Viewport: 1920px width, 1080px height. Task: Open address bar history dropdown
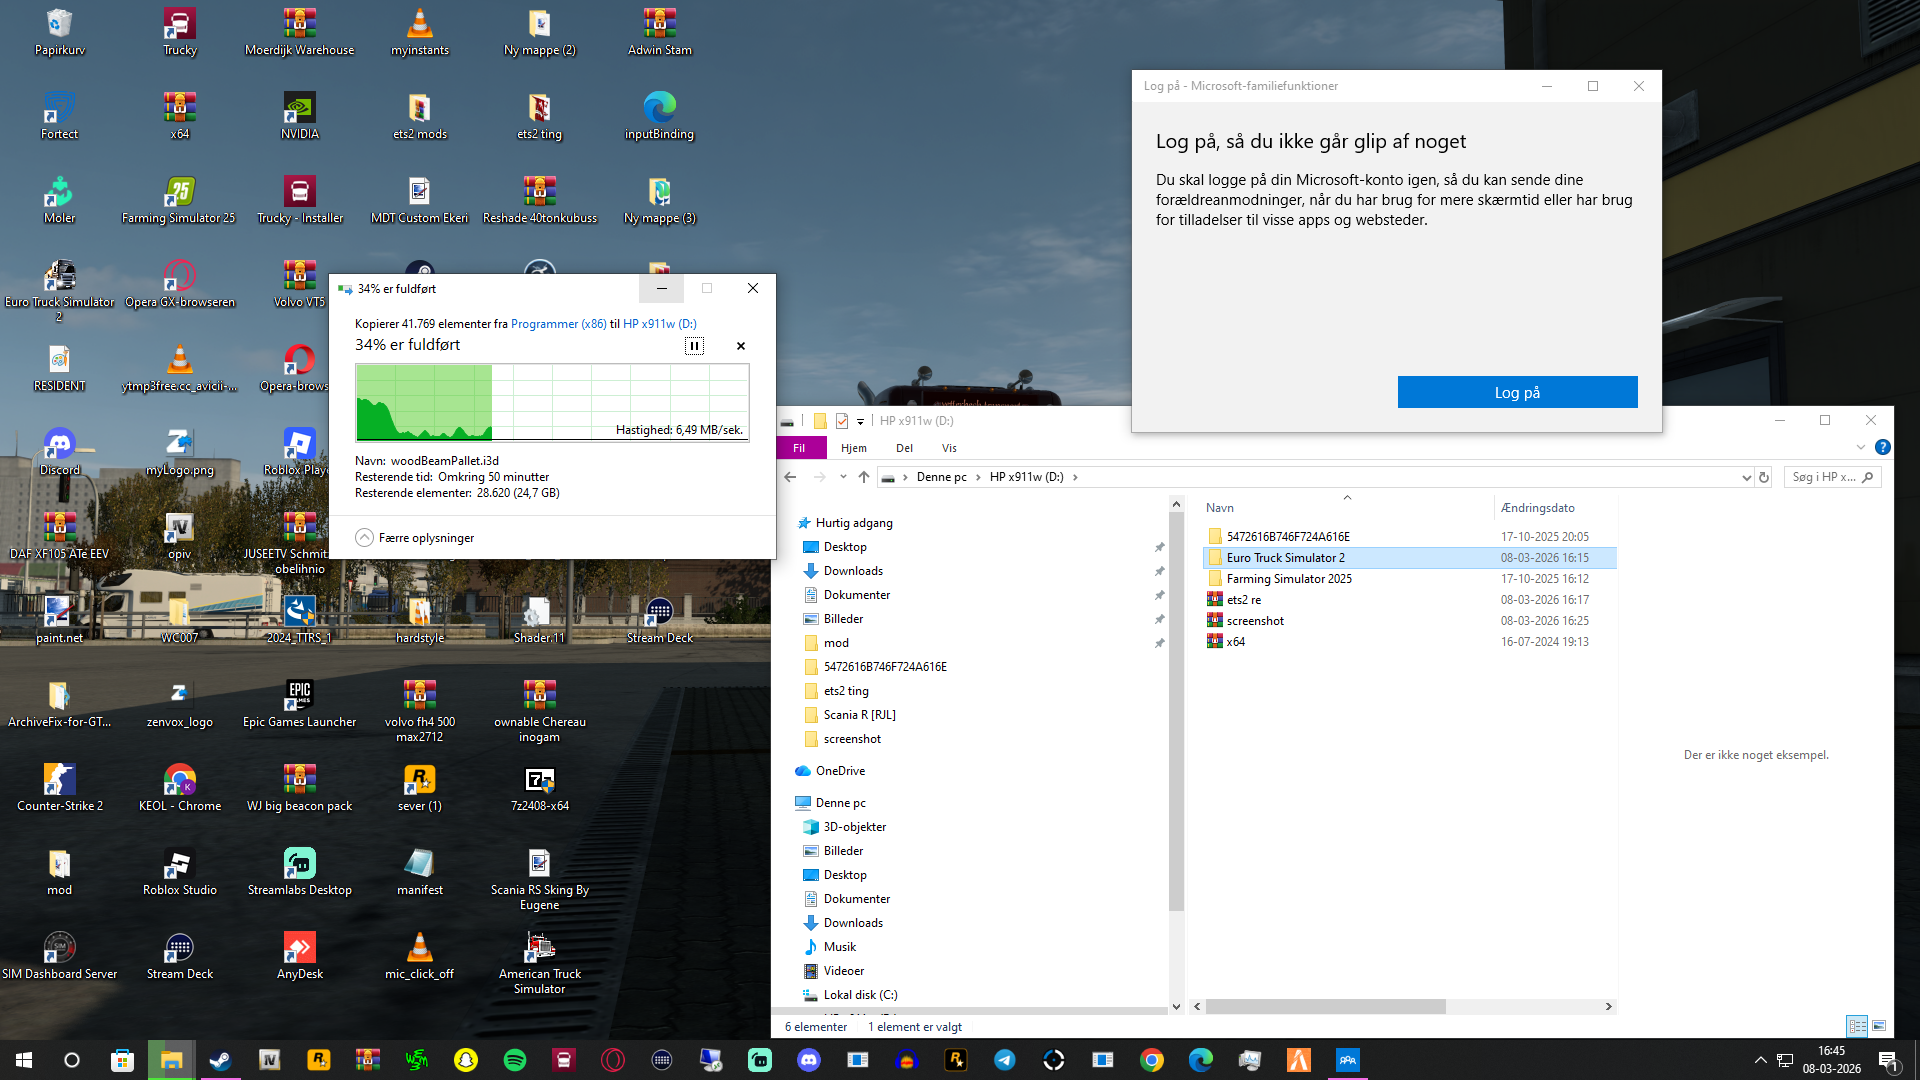(1746, 477)
